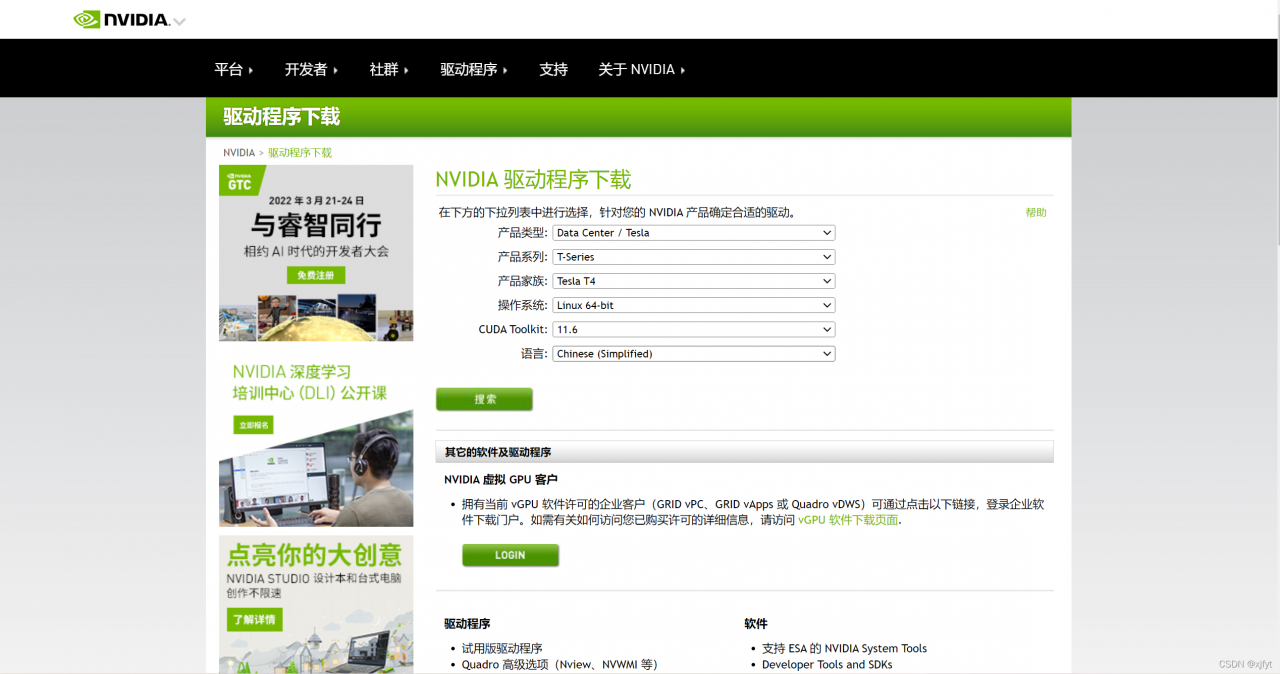Click the 驱动程序下载 breadcrumb link
The height and width of the screenshot is (674, 1280).
300,153
